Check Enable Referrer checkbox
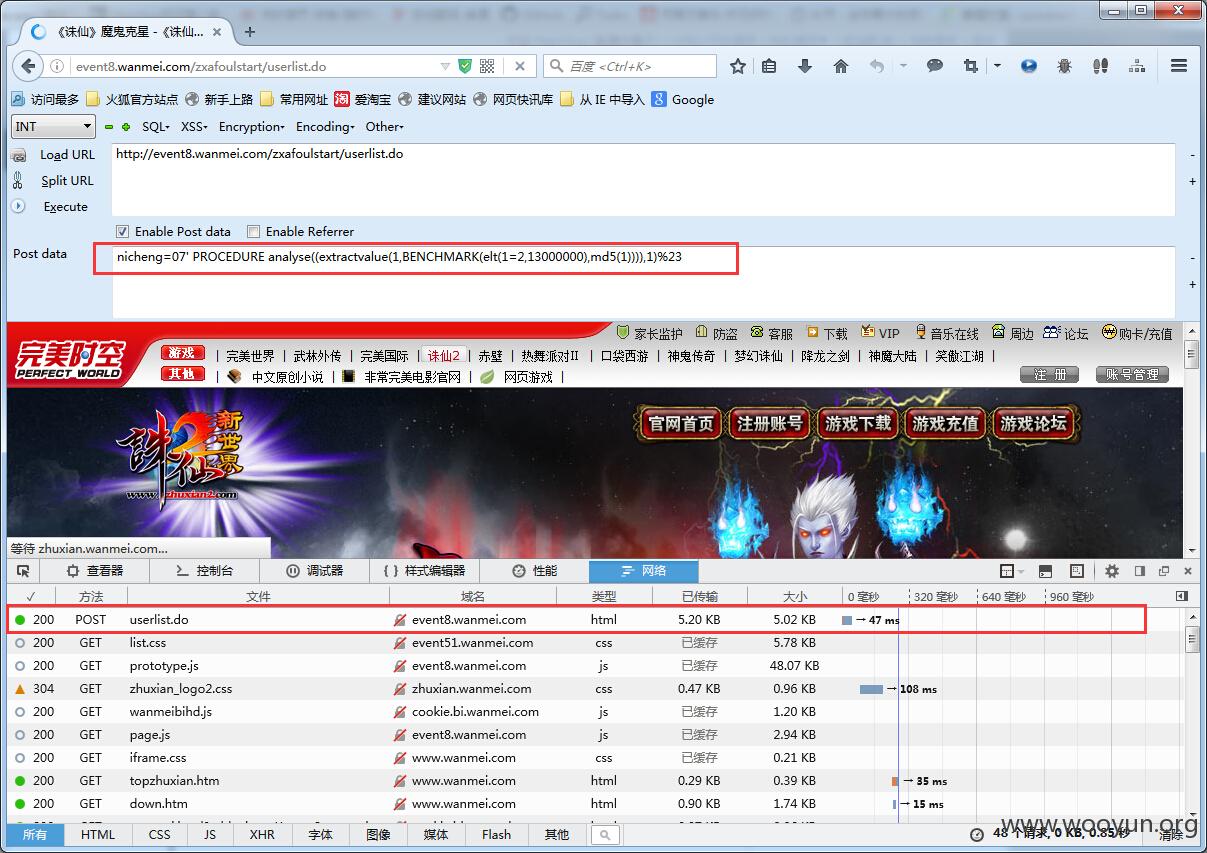The width and height of the screenshot is (1207, 853). coord(253,231)
